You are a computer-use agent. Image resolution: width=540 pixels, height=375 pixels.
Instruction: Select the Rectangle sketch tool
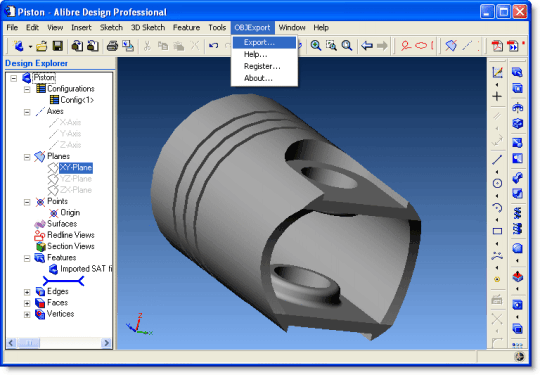[497, 231]
